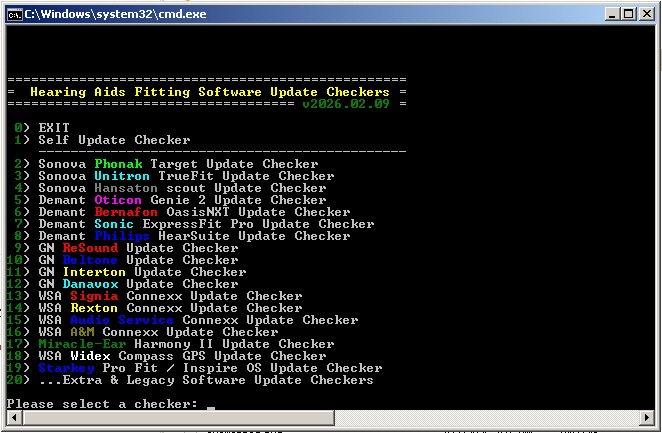Select '1) Self Update Checker' line
The image size is (662, 433).
(x=102, y=140)
